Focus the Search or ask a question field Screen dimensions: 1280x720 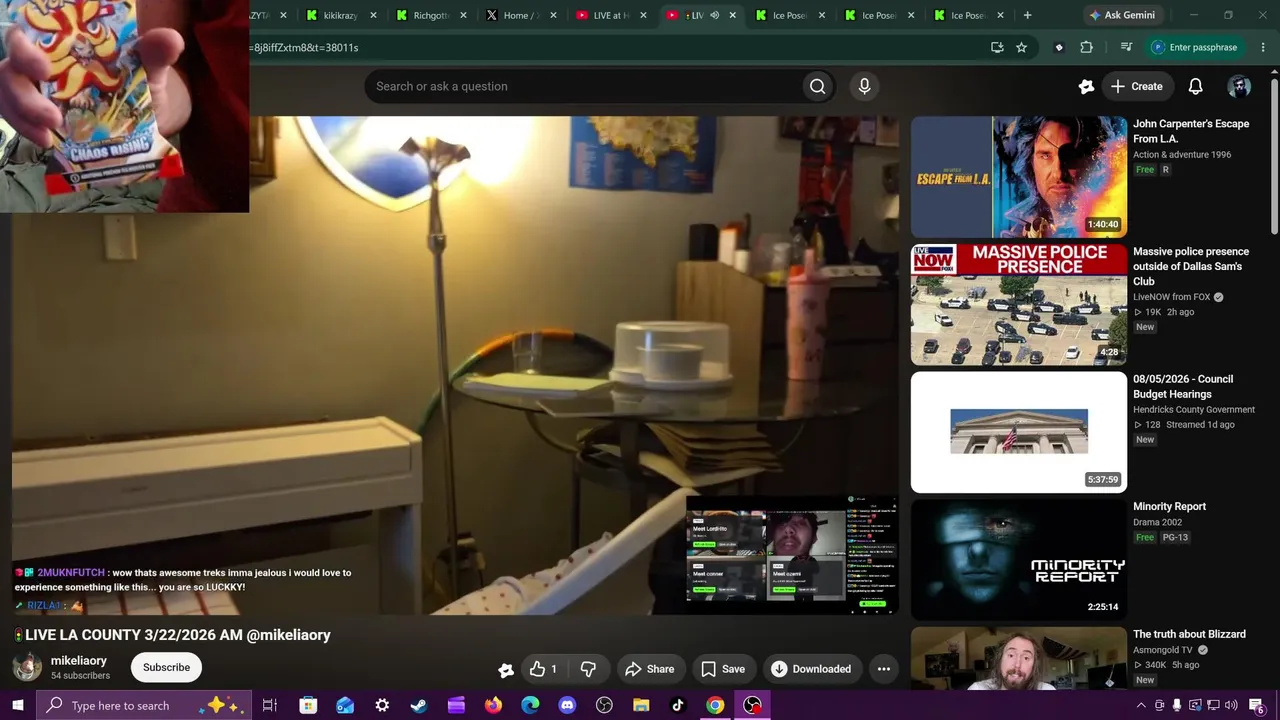coord(583,86)
